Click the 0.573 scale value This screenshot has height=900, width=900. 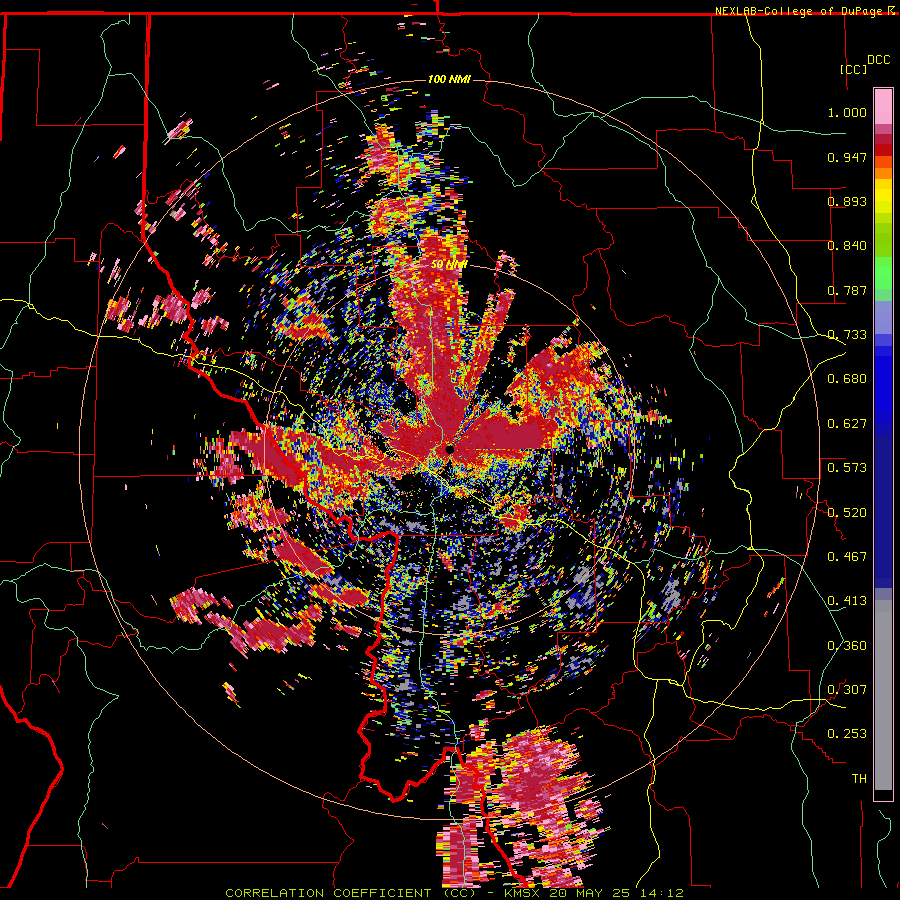[847, 468]
